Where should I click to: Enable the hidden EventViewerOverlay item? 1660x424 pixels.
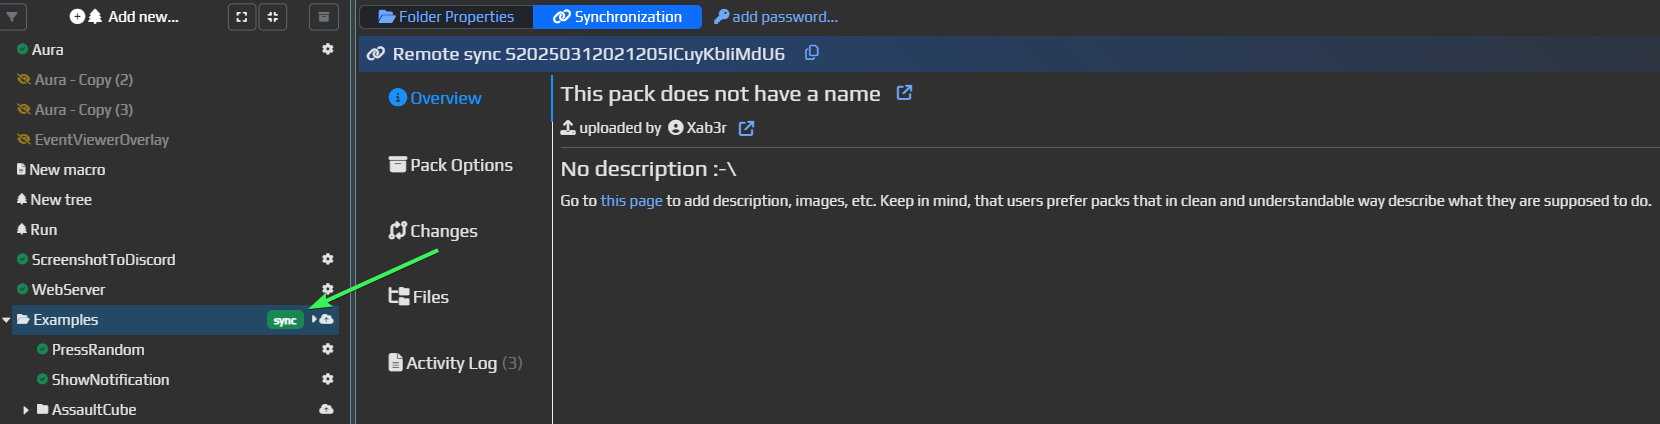tap(23, 139)
